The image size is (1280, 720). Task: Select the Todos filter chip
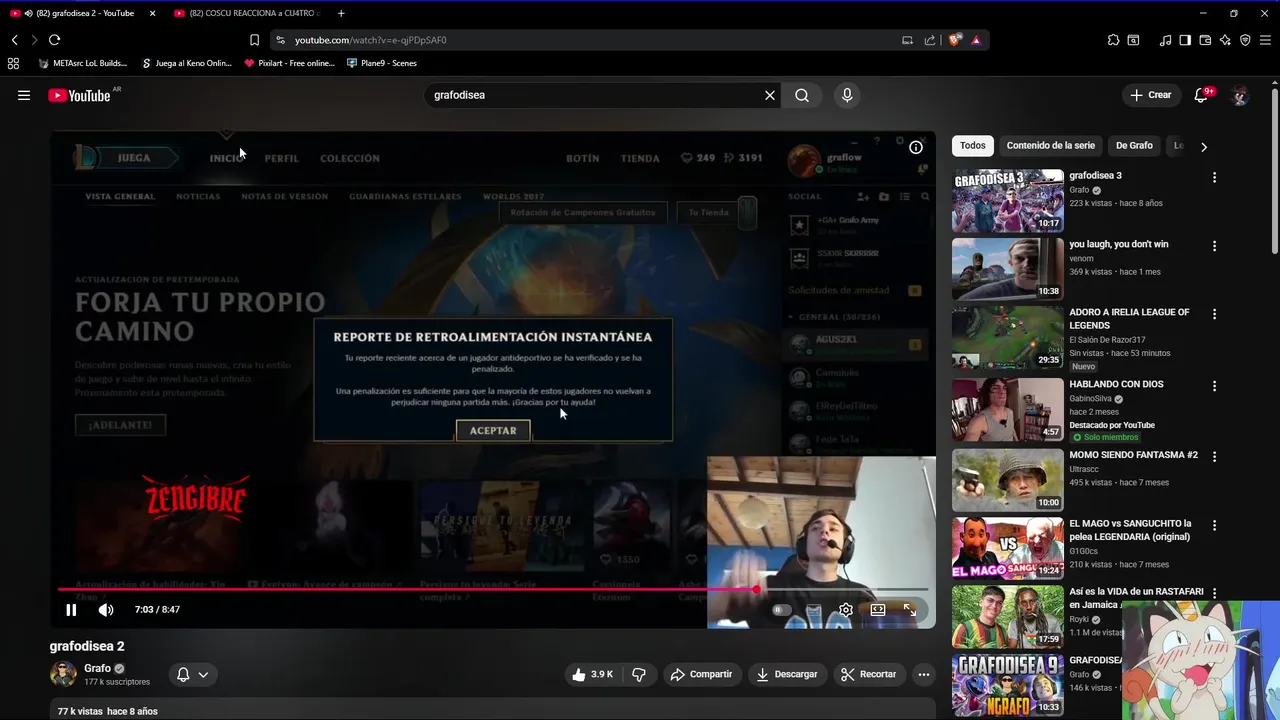(973, 146)
